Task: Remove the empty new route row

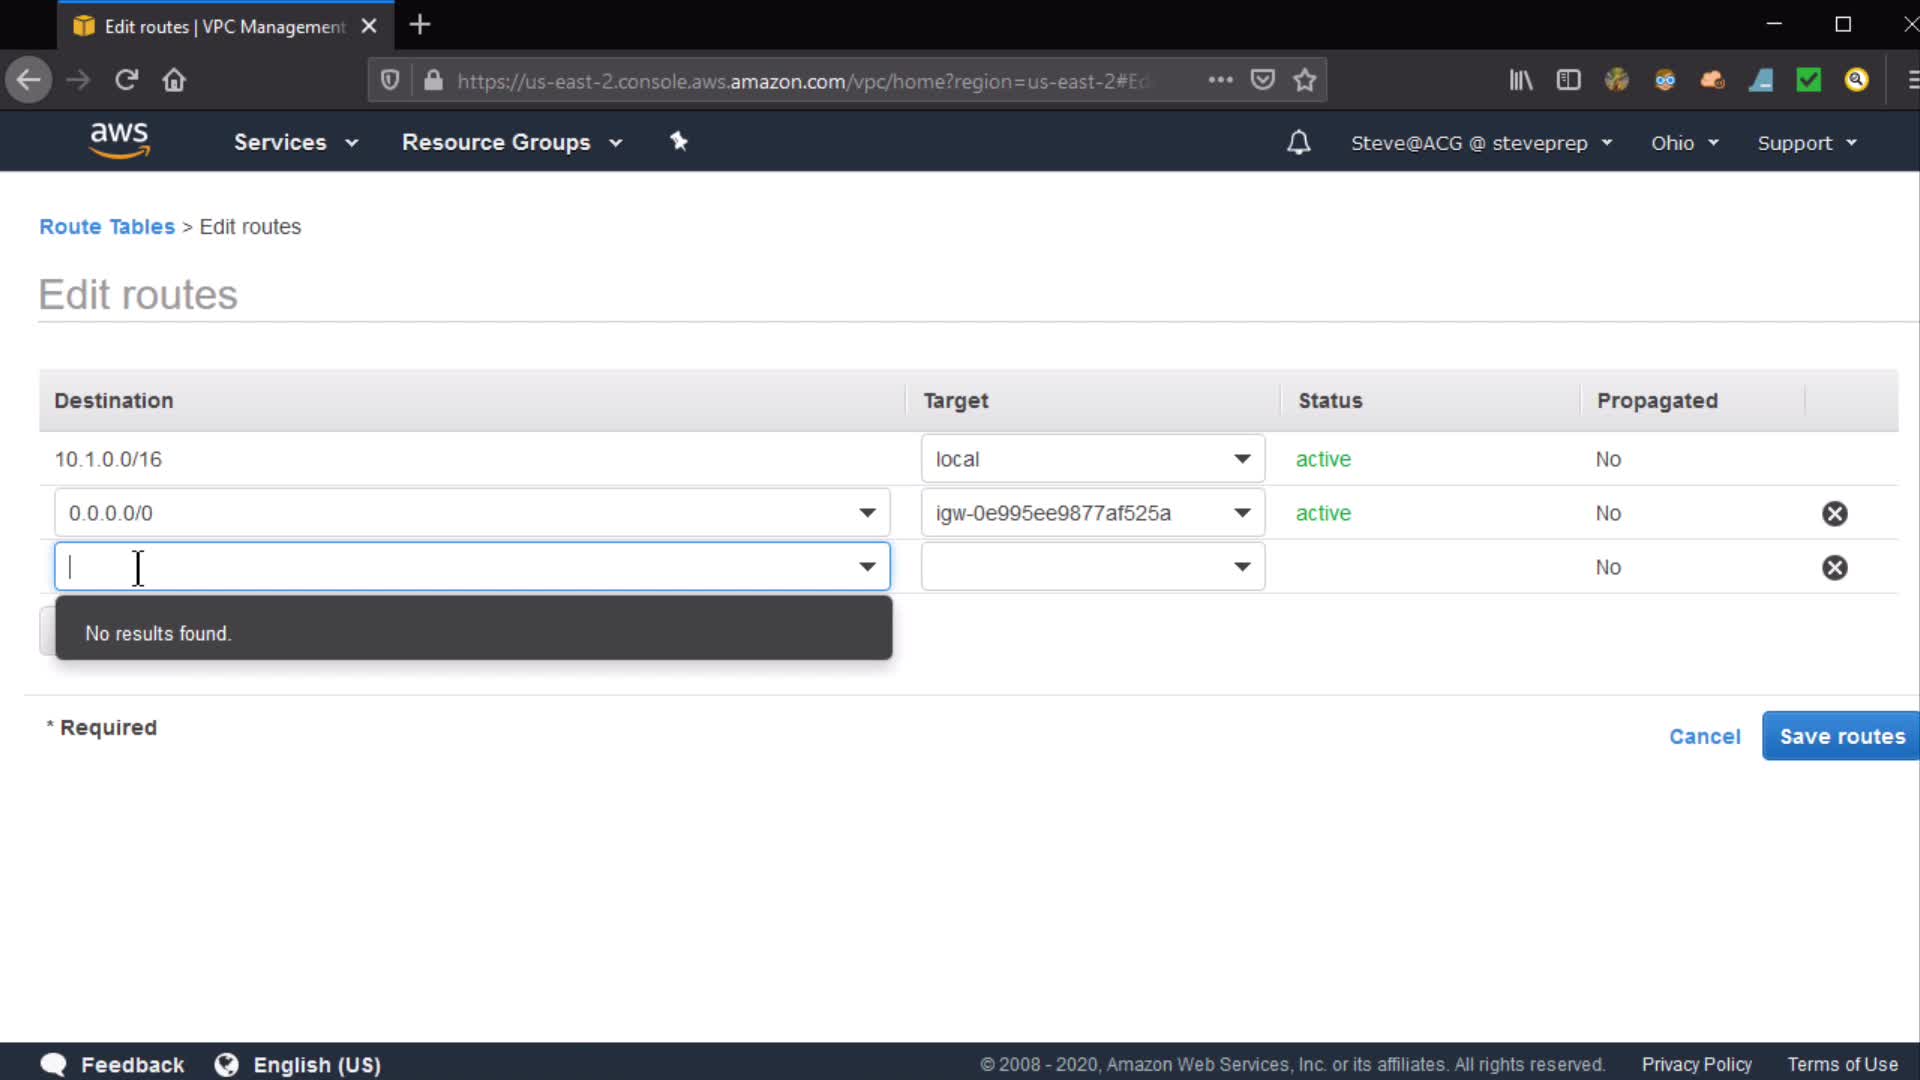Action: tap(1834, 567)
